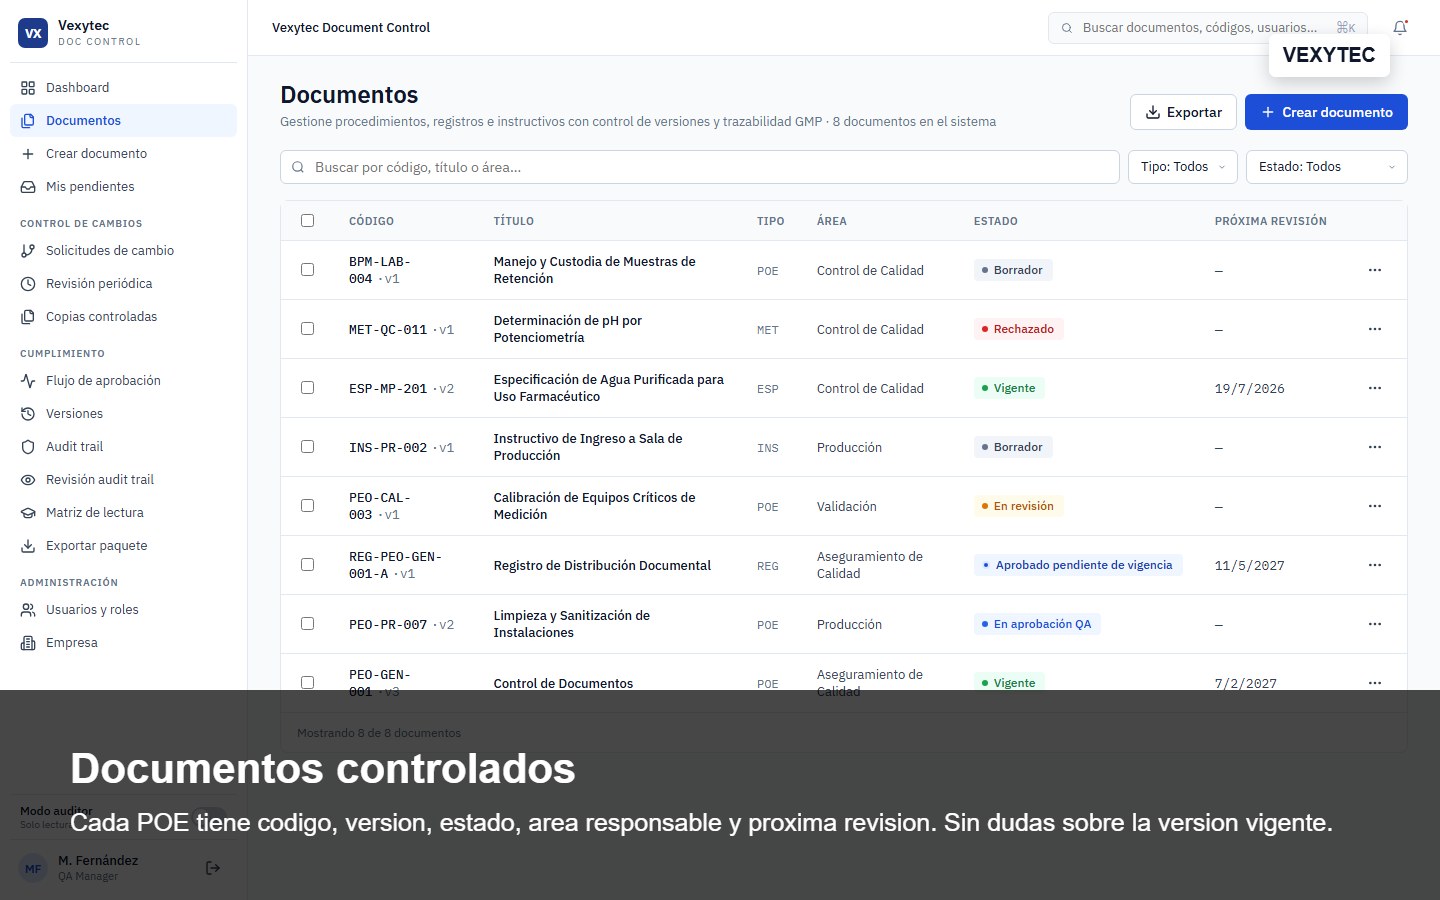1440x900 pixels.
Task: Click the Aprobado pendiente de vigencia badge
Action: [x=1078, y=565]
